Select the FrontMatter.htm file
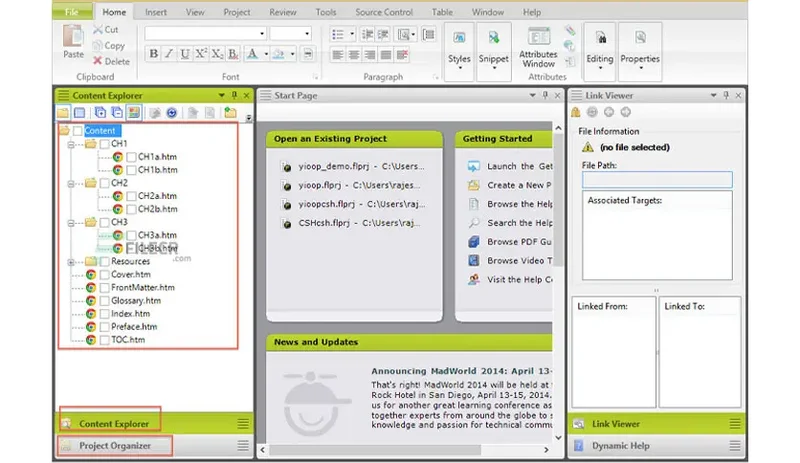This screenshot has width=800, height=463. [x=142, y=287]
